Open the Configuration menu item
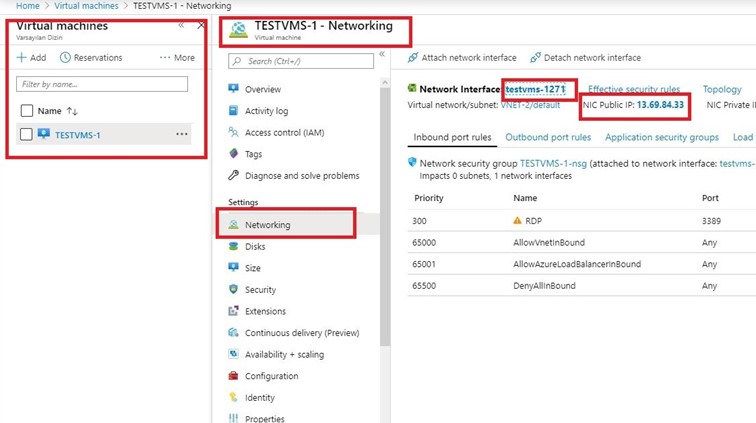This screenshot has height=423, width=756. [271, 376]
